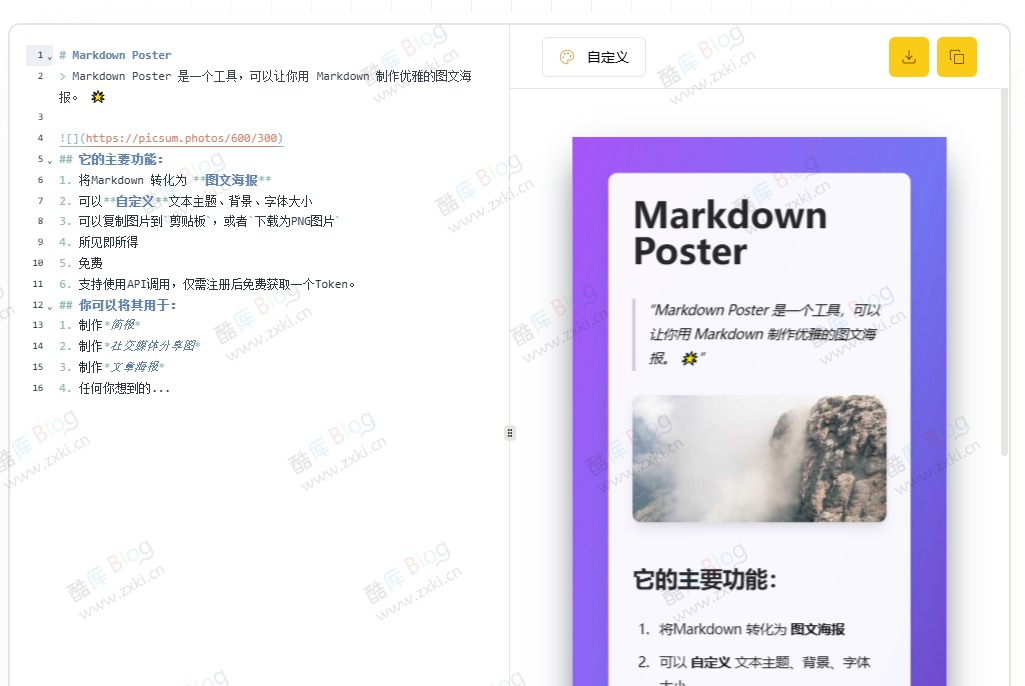
Task: Click the copy-to-clipboard icon button
Action: pyautogui.click(x=956, y=57)
